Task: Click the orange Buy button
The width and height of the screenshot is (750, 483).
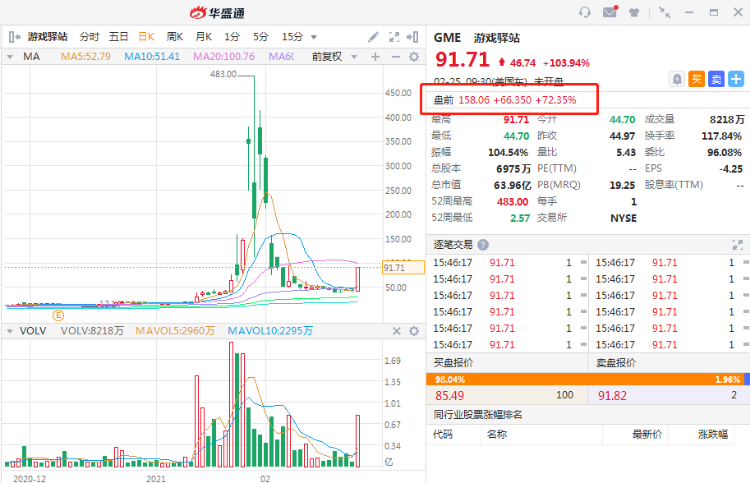Action: 696,79
